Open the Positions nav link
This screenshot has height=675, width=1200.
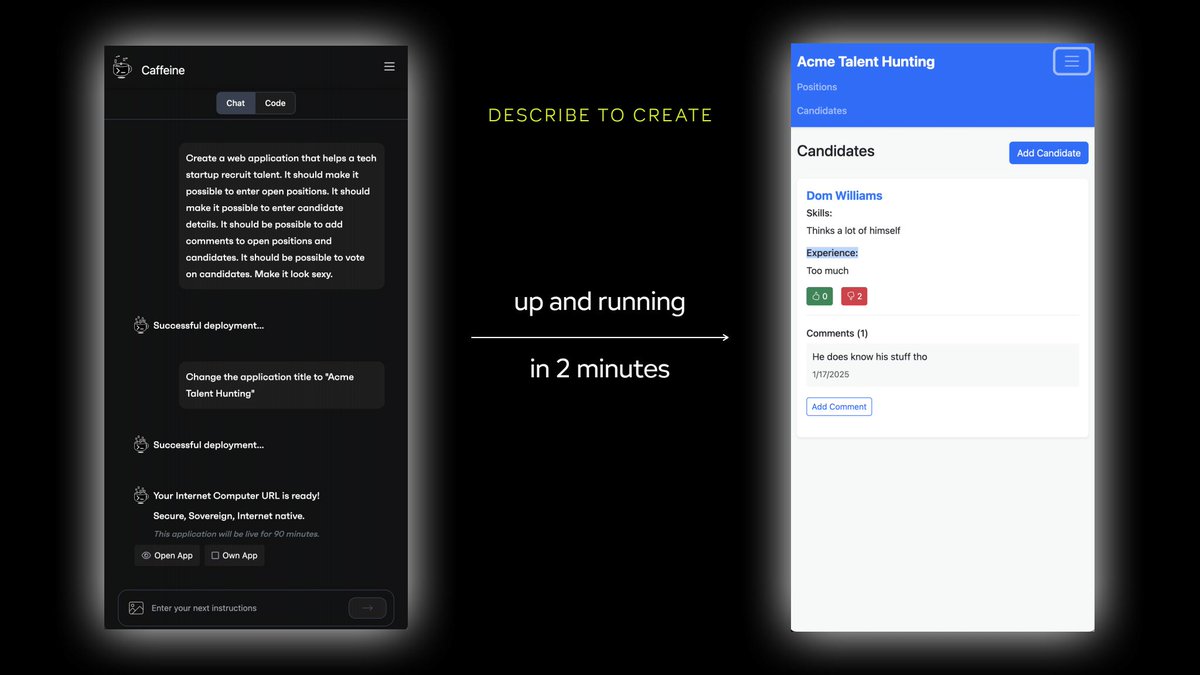point(817,87)
